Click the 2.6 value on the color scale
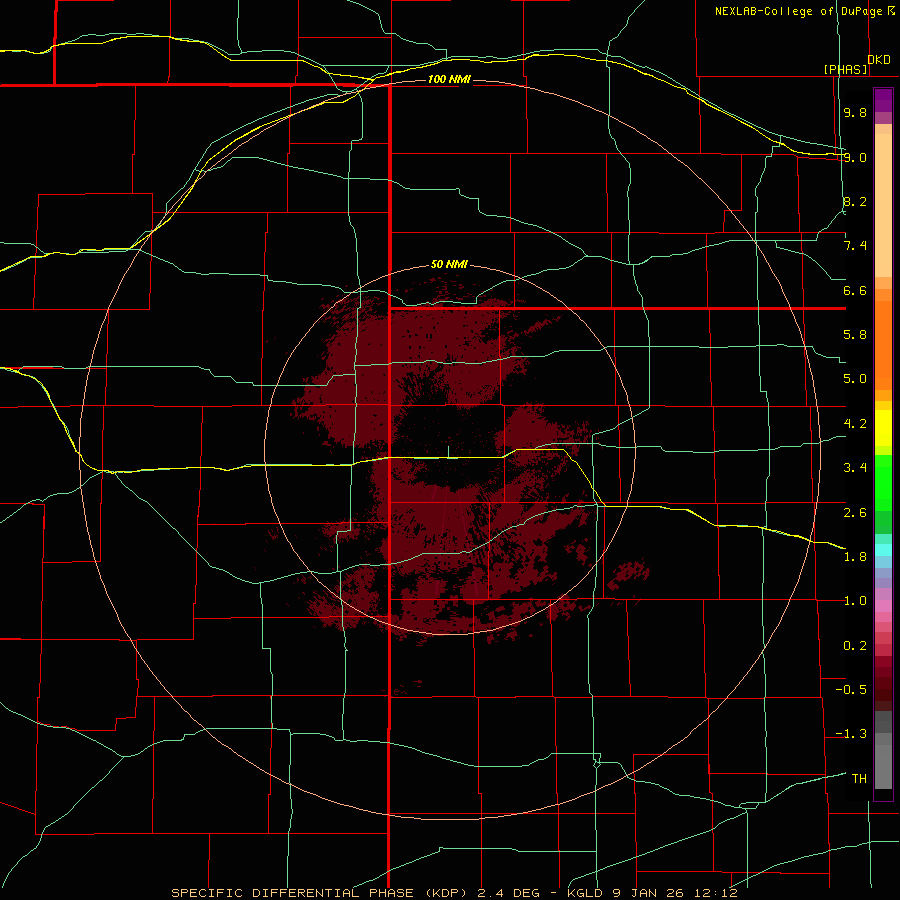 click(x=855, y=513)
